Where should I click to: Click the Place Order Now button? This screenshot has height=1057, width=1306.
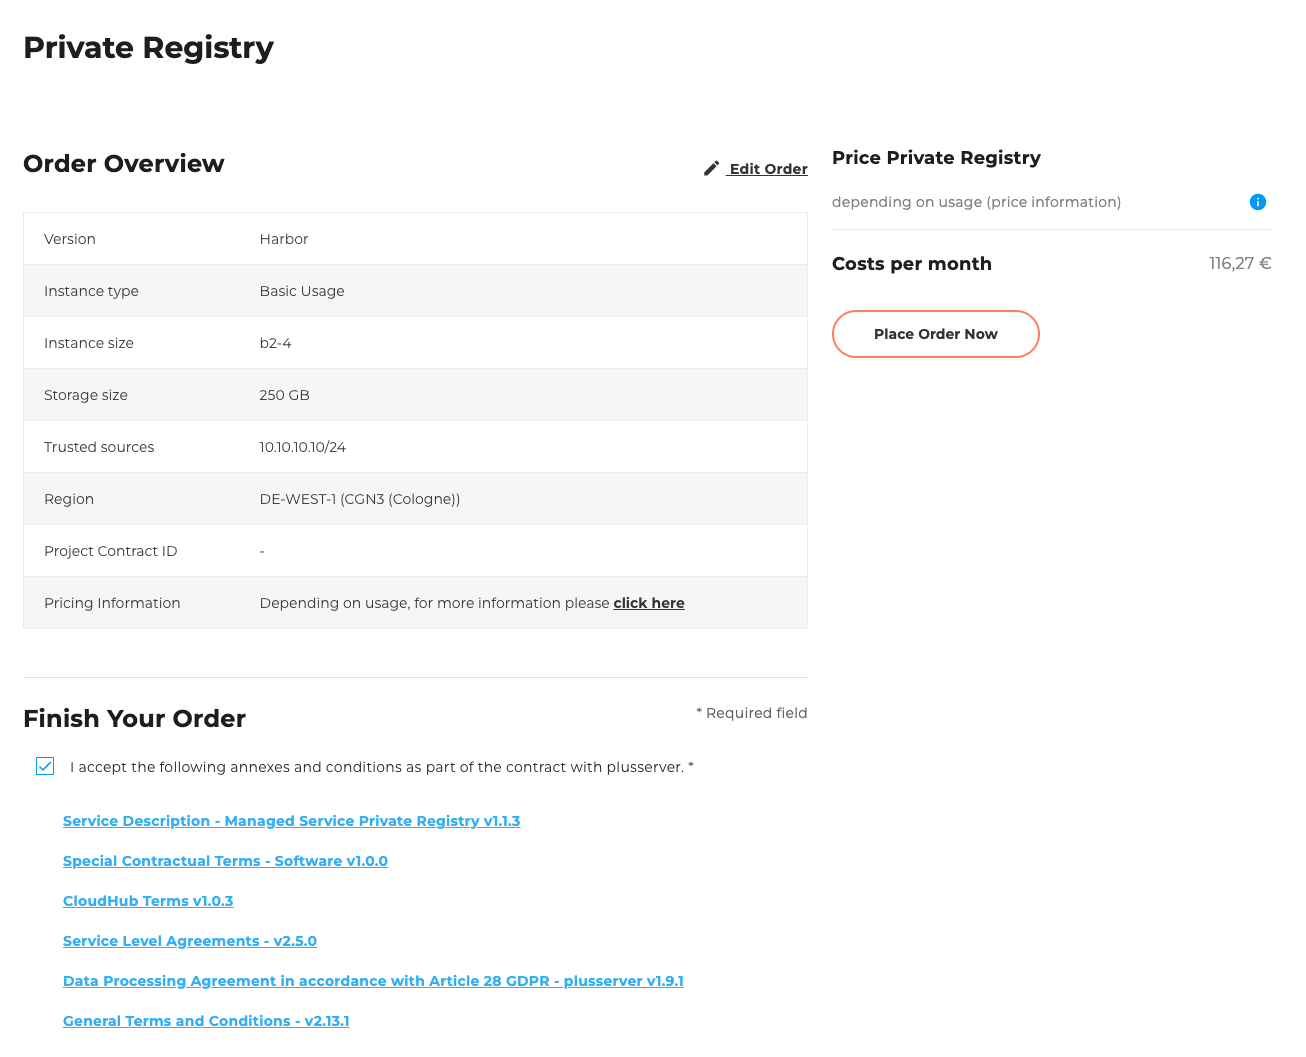(935, 334)
